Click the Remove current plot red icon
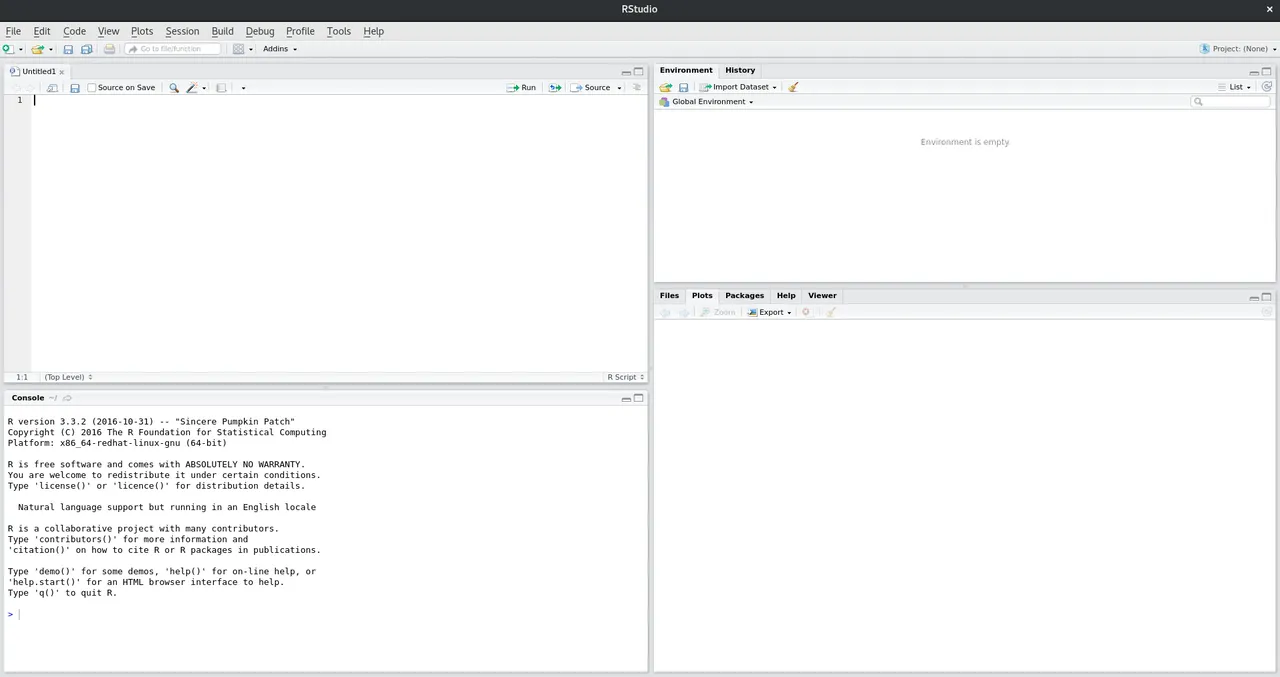This screenshot has height=677, width=1280. coord(806,312)
